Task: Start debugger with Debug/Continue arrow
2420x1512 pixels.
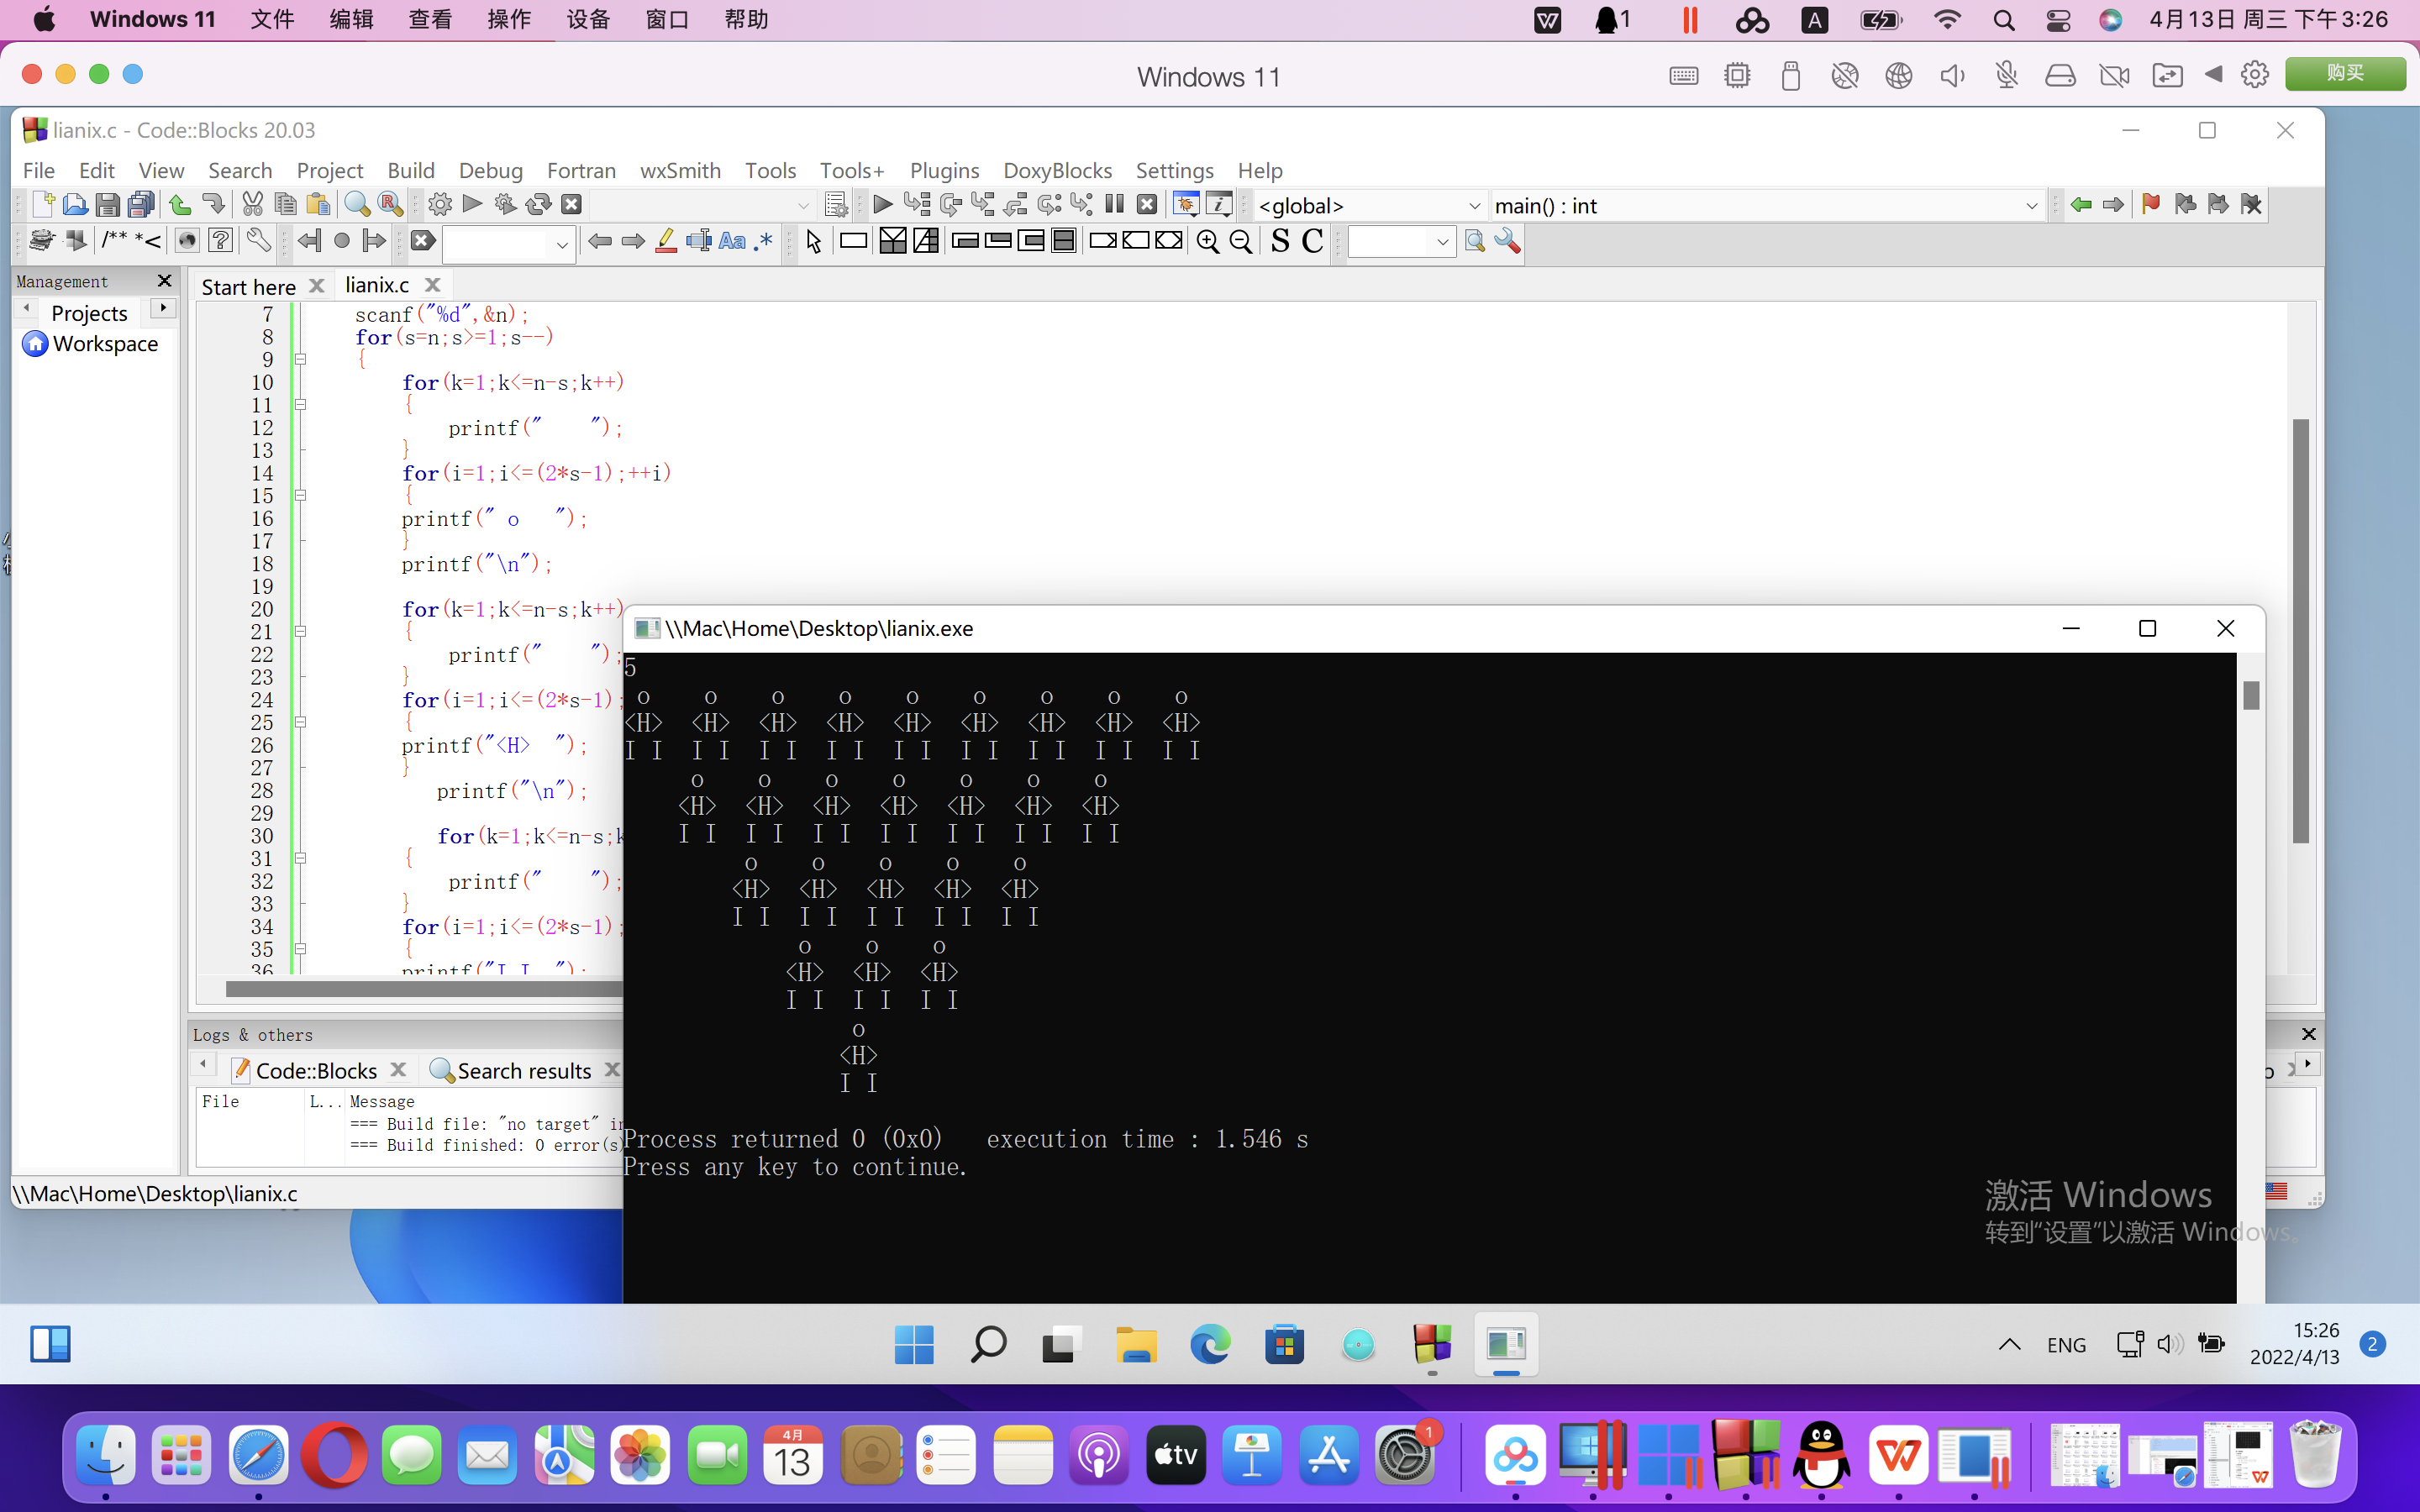Action: [x=882, y=205]
